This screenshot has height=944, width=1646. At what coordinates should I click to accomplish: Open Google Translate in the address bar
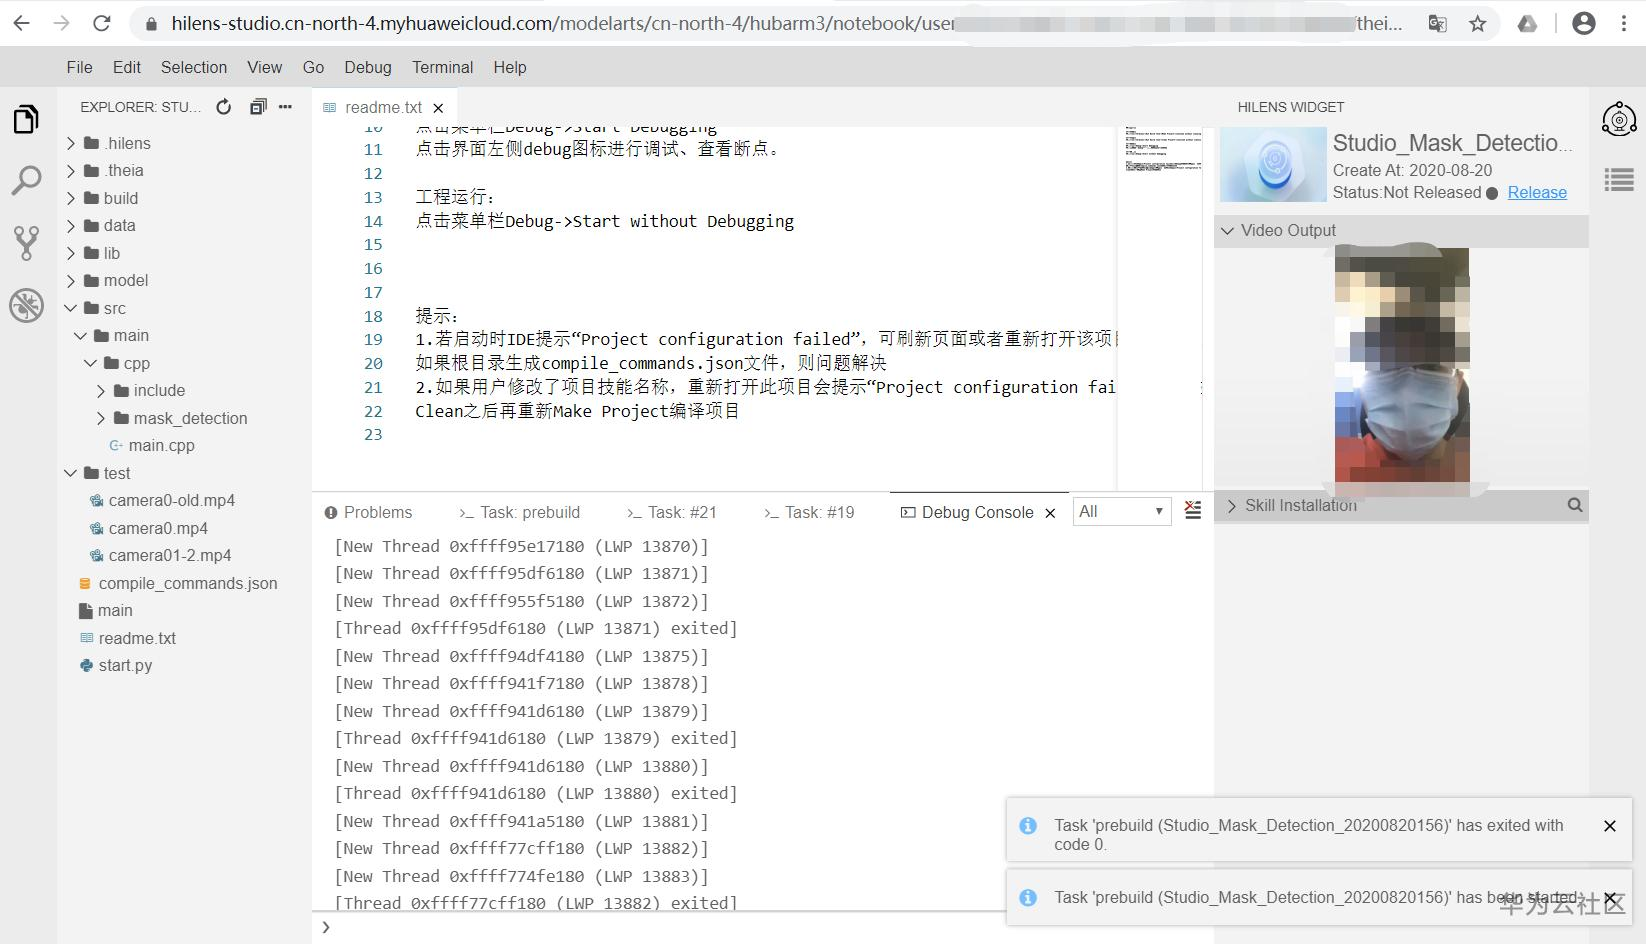pyautogui.click(x=1437, y=22)
